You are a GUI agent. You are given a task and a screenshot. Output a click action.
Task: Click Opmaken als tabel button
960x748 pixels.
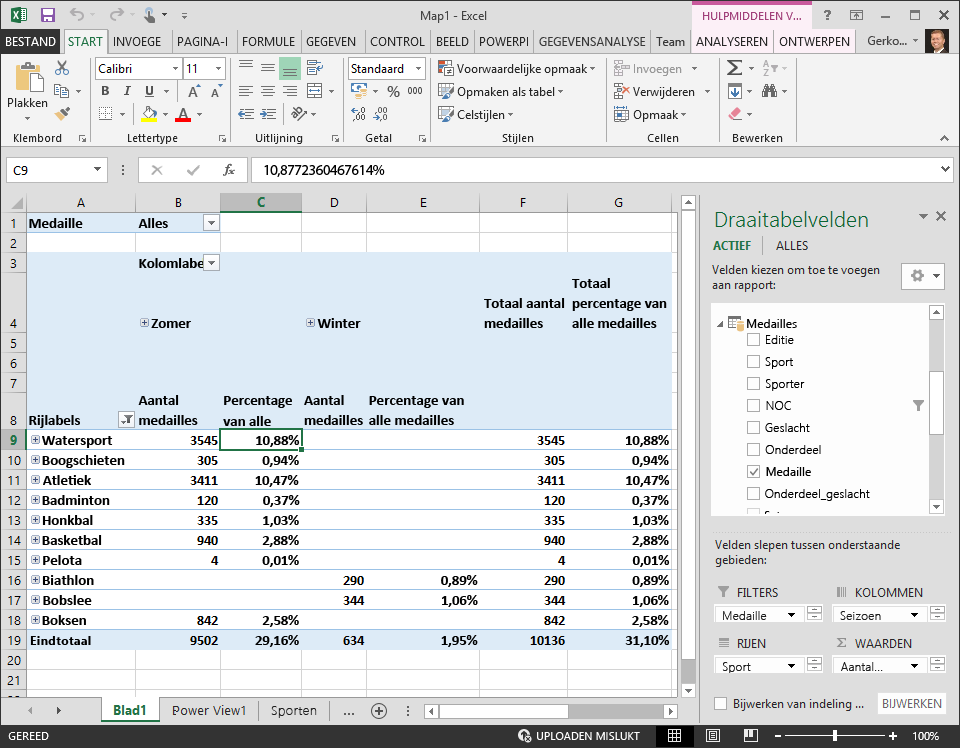pos(501,92)
